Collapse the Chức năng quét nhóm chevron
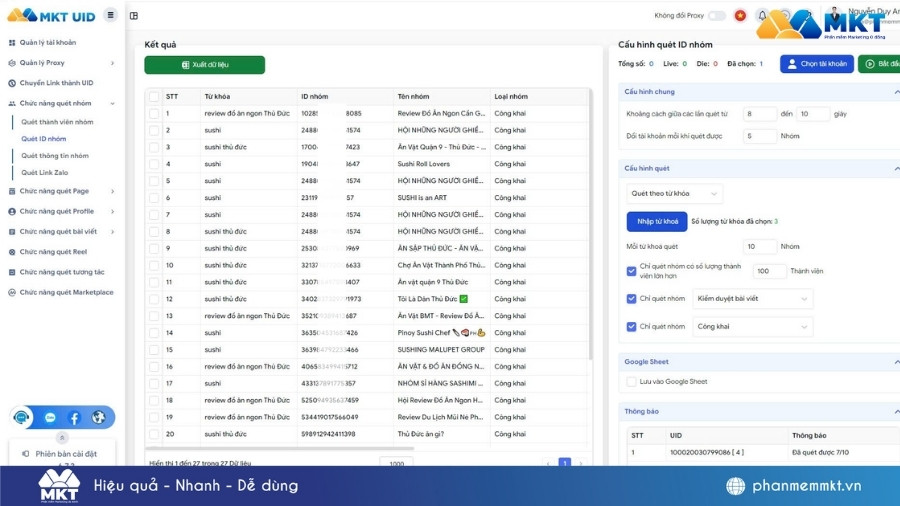Viewport: 900px width, 506px height. tap(112, 104)
